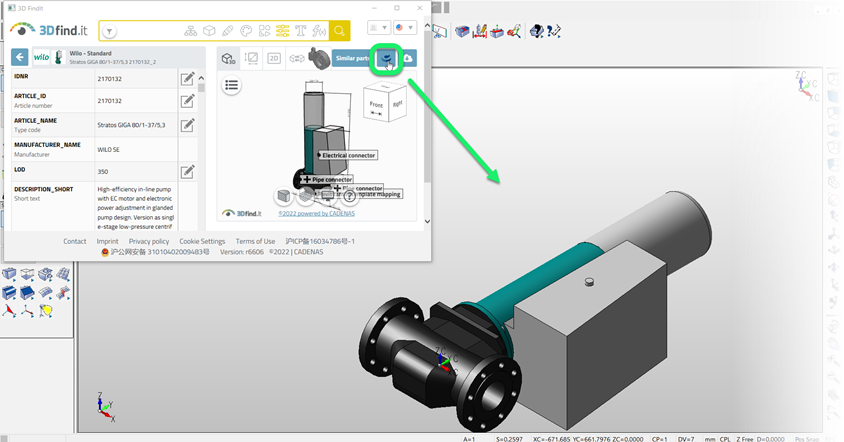Open the user account dropdown
The width and height of the screenshot is (844, 442).
coord(379,28)
